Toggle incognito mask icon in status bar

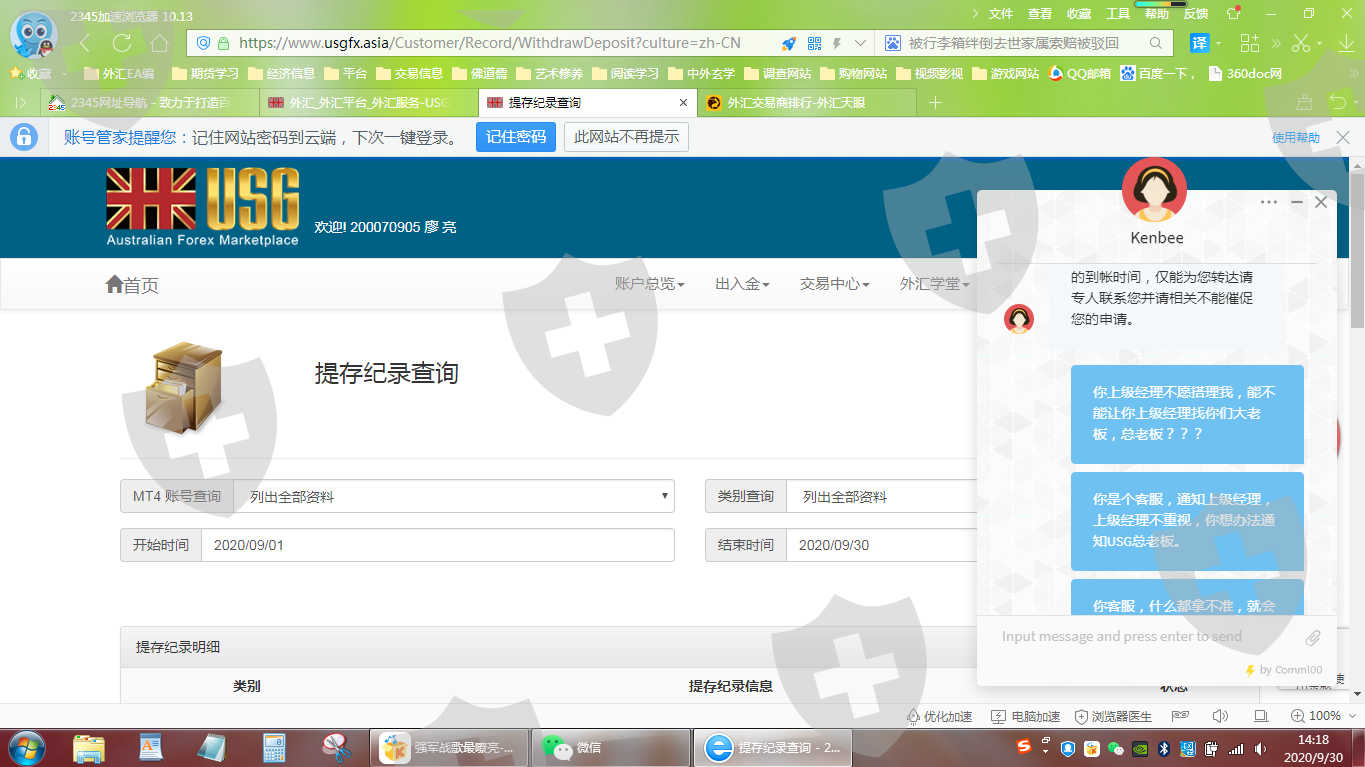point(1181,716)
